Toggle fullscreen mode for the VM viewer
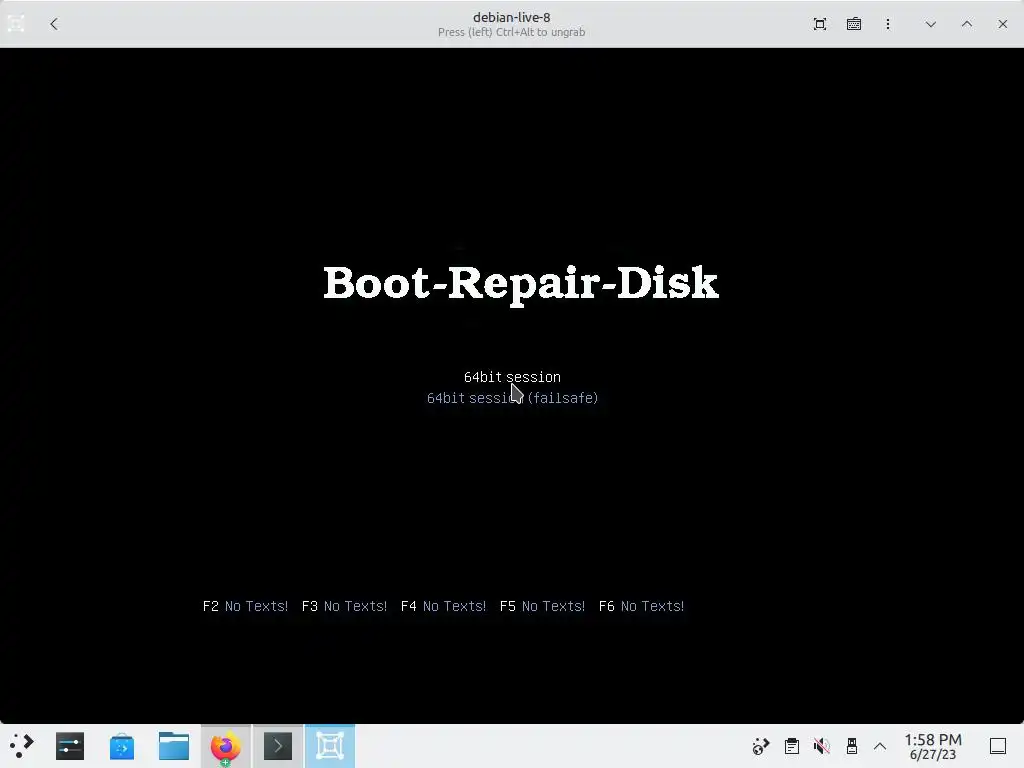Viewport: 1024px width, 768px height. click(x=820, y=24)
